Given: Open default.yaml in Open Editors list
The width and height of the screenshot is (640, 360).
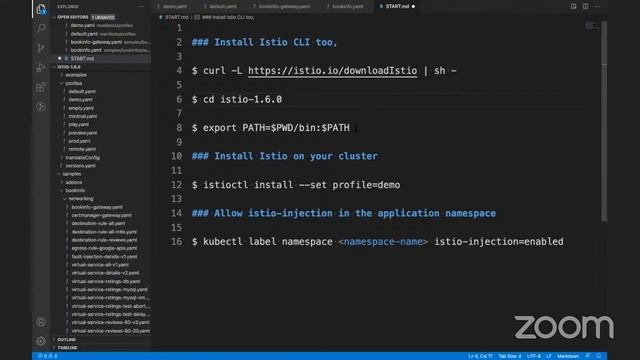Looking at the screenshot, I should [x=84, y=34].
